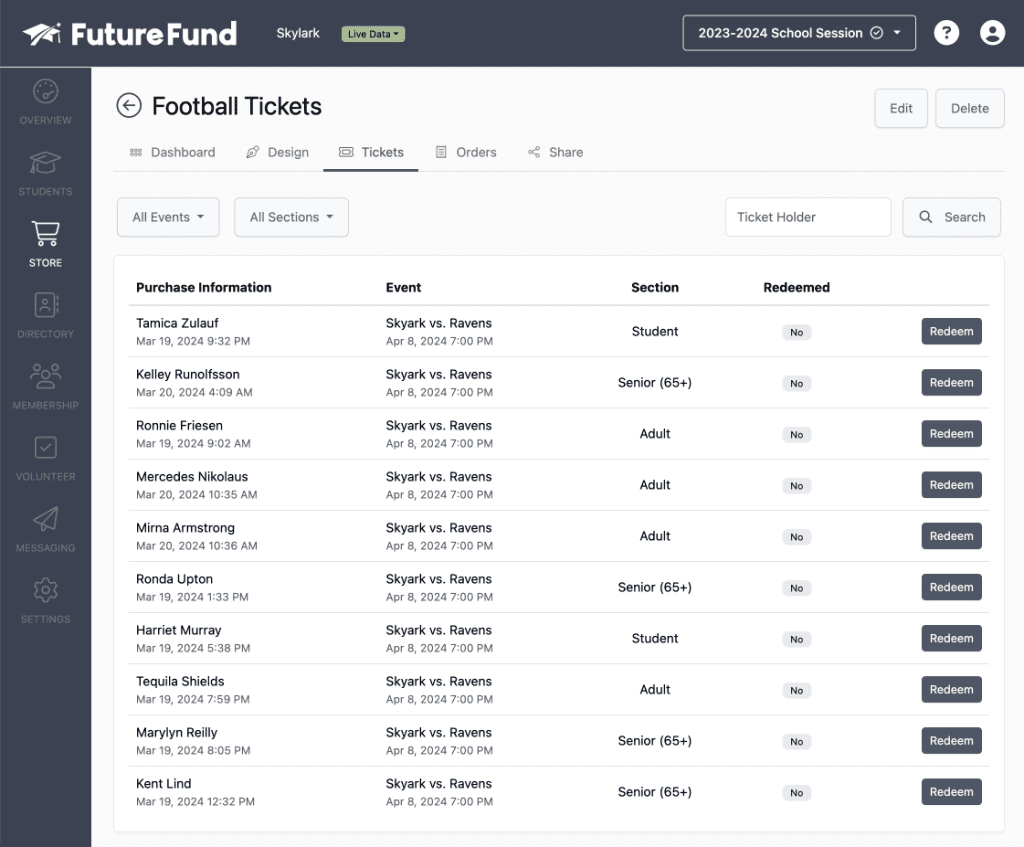Expand the All Sections filter dropdown
The image size is (1024, 847).
pyautogui.click(x=291, y=217)
